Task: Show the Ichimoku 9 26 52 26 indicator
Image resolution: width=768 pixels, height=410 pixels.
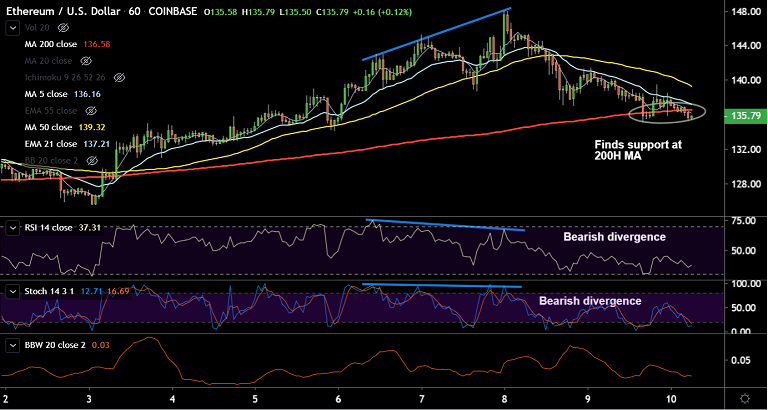Action: pos(120,78)
